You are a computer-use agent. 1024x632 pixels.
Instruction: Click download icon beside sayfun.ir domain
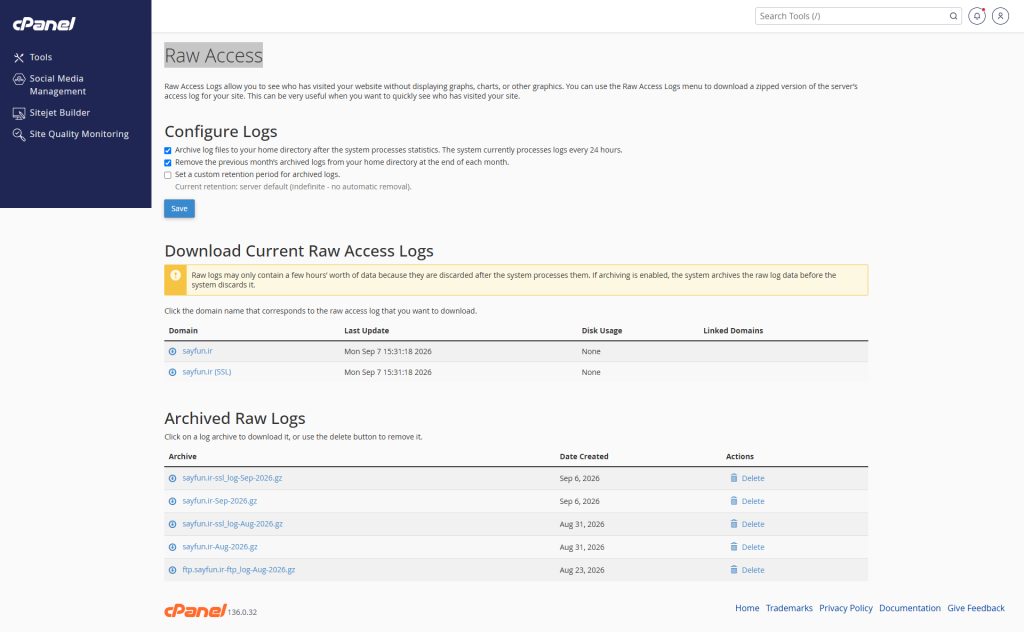pyautogui.click(x=172, y=351)
